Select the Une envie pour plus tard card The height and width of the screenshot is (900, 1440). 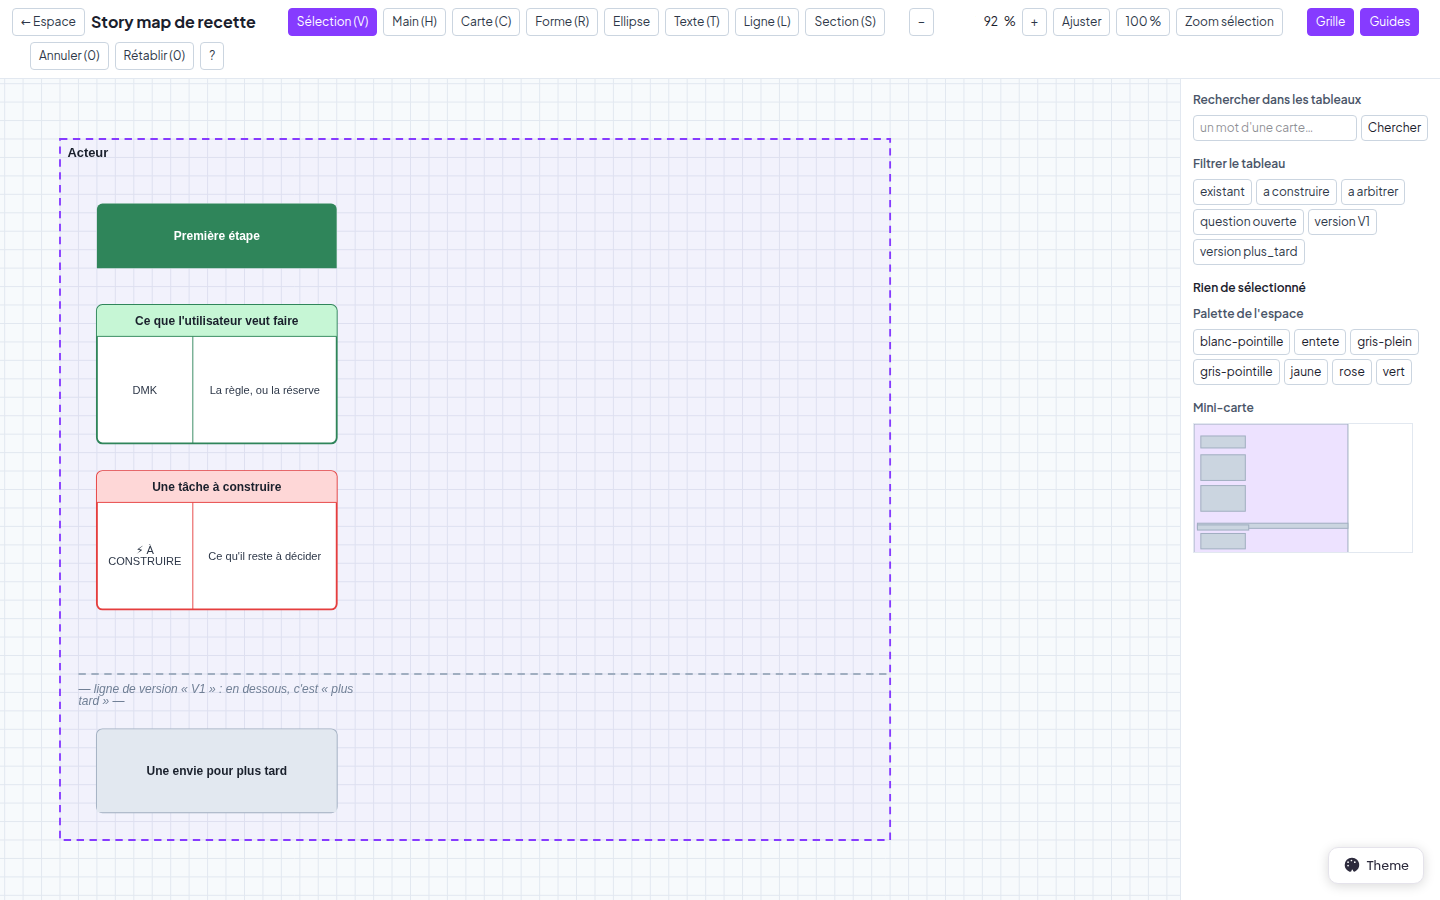coord(217,771)
